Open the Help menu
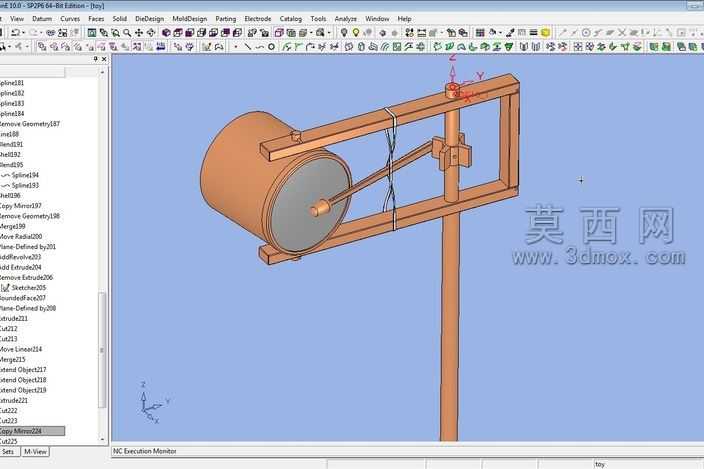The height and width of the screenshot is (469, 704). [x=405, y=19]
